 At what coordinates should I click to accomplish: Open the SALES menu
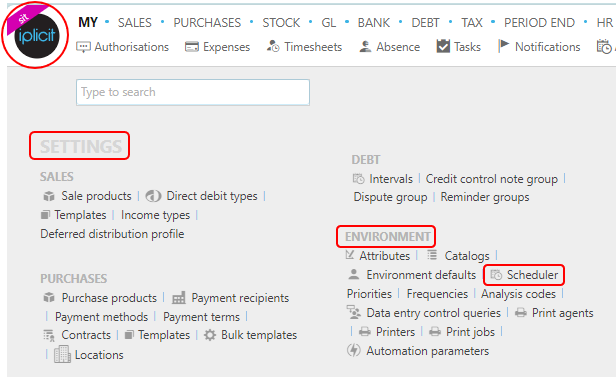134,23
